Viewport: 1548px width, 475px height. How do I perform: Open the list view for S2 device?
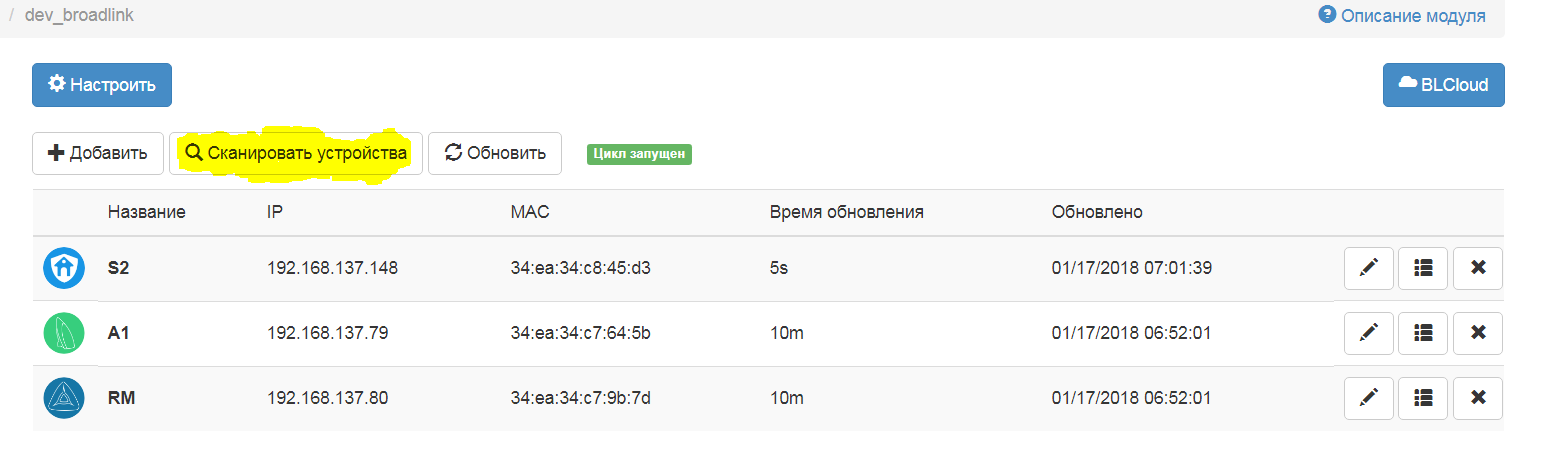point(1423,268)
